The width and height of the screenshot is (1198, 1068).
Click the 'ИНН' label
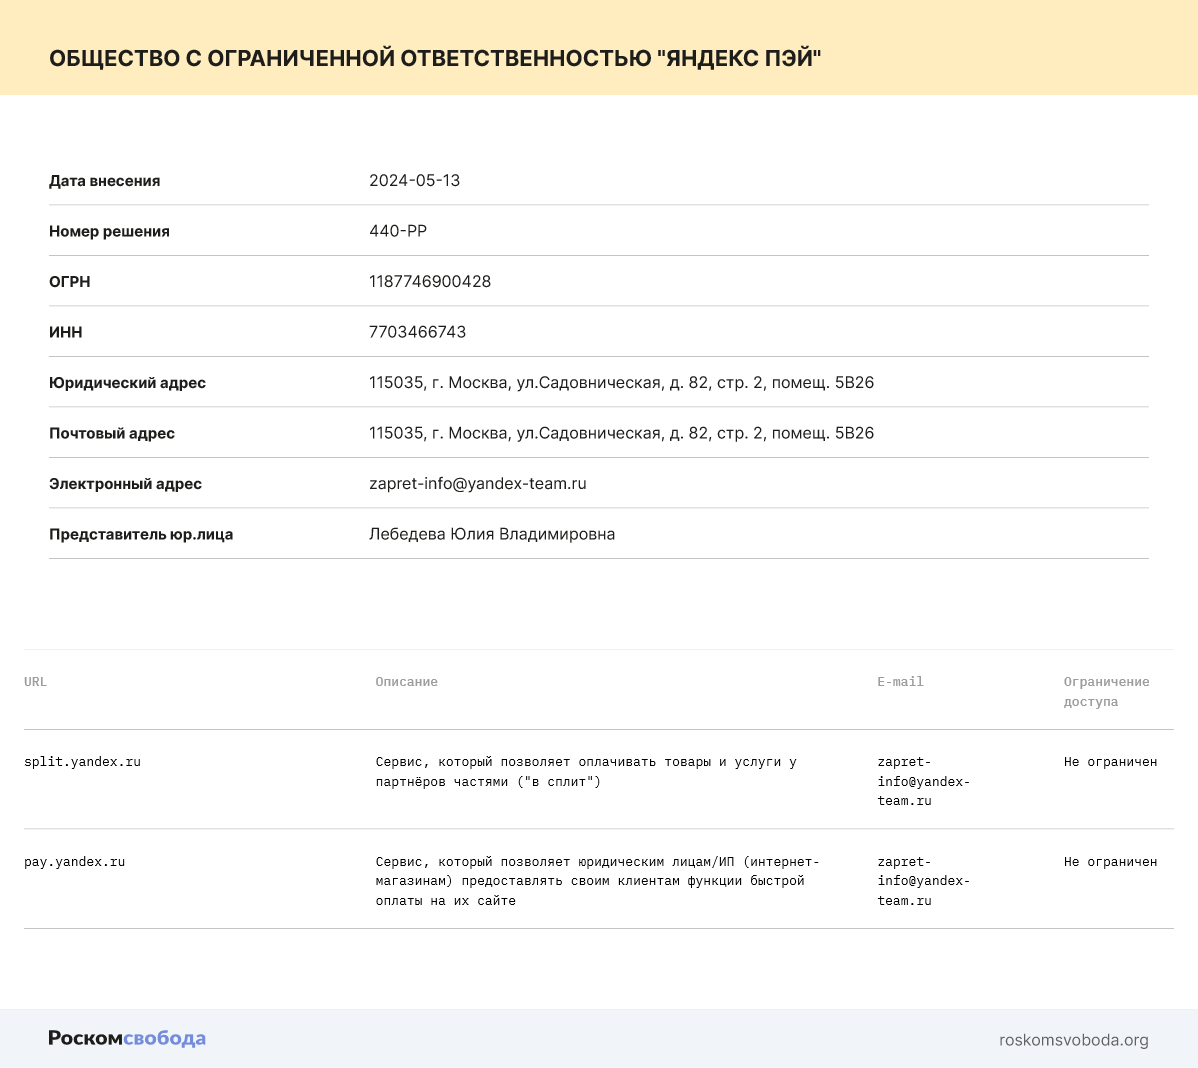[x=66, y=332]
